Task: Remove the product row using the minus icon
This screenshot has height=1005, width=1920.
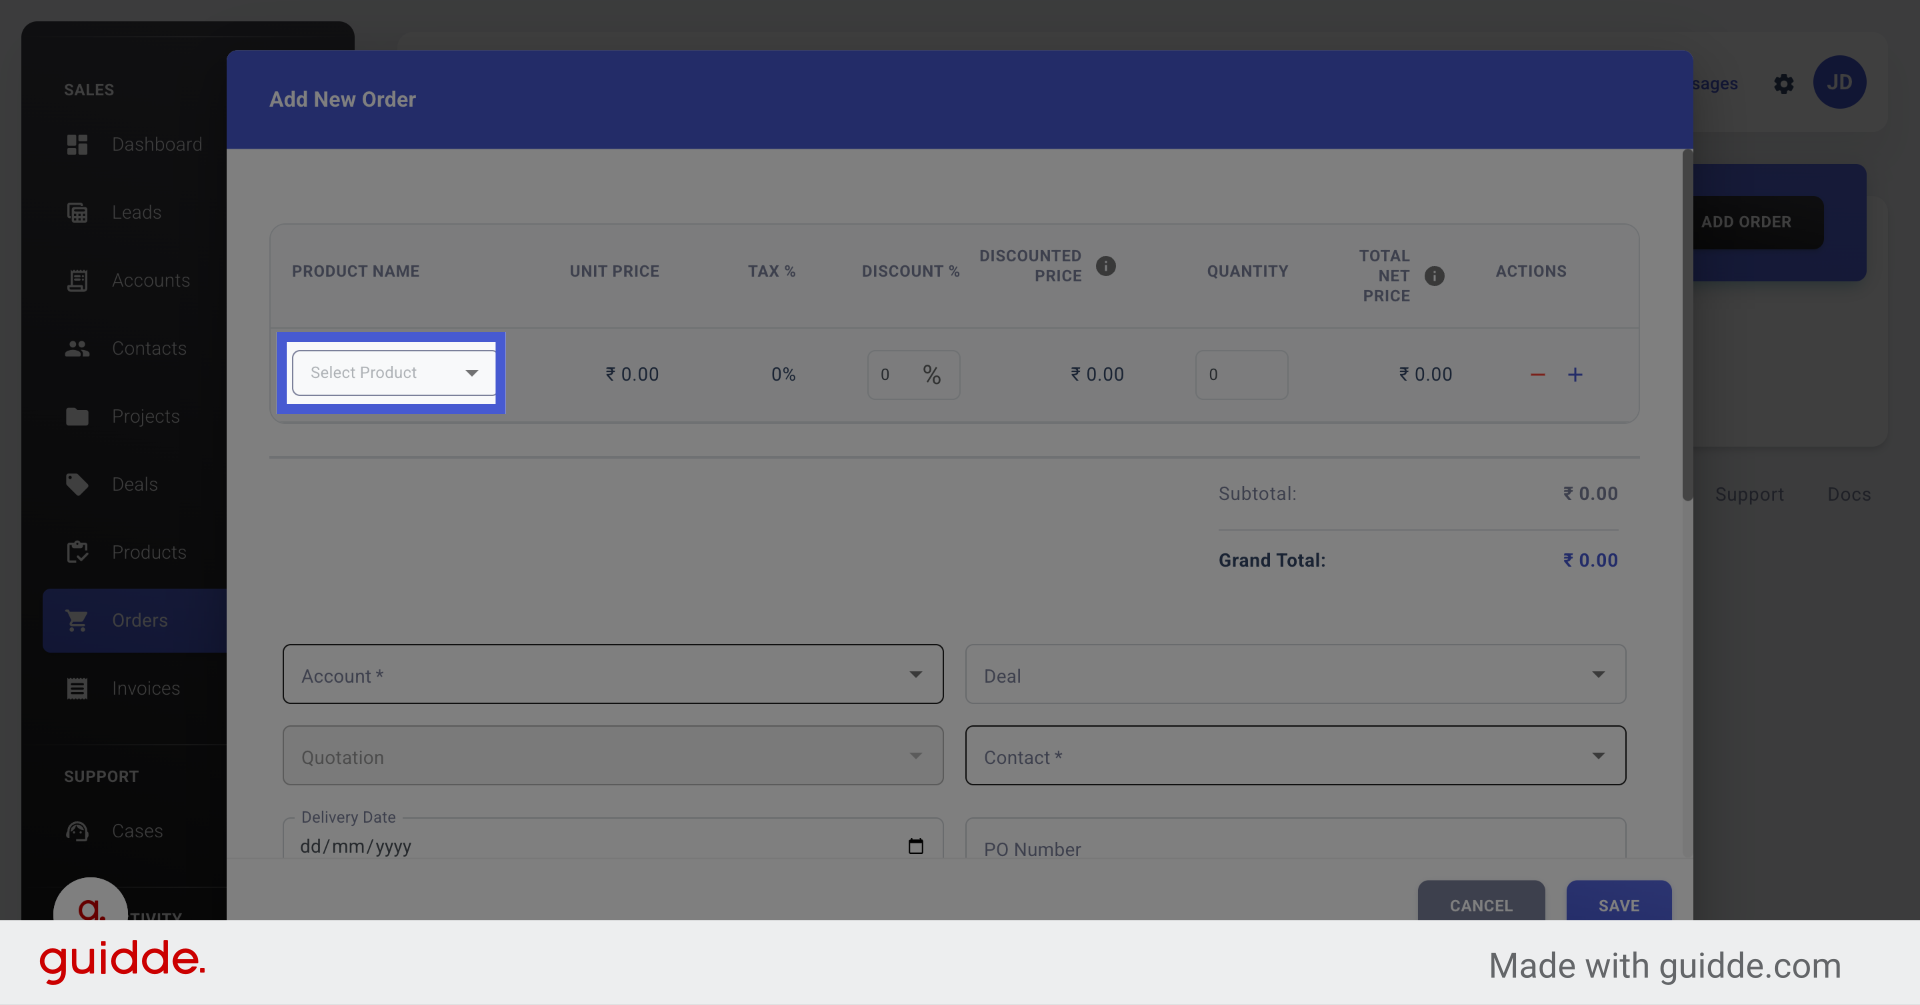Action: pos(1537,374)
